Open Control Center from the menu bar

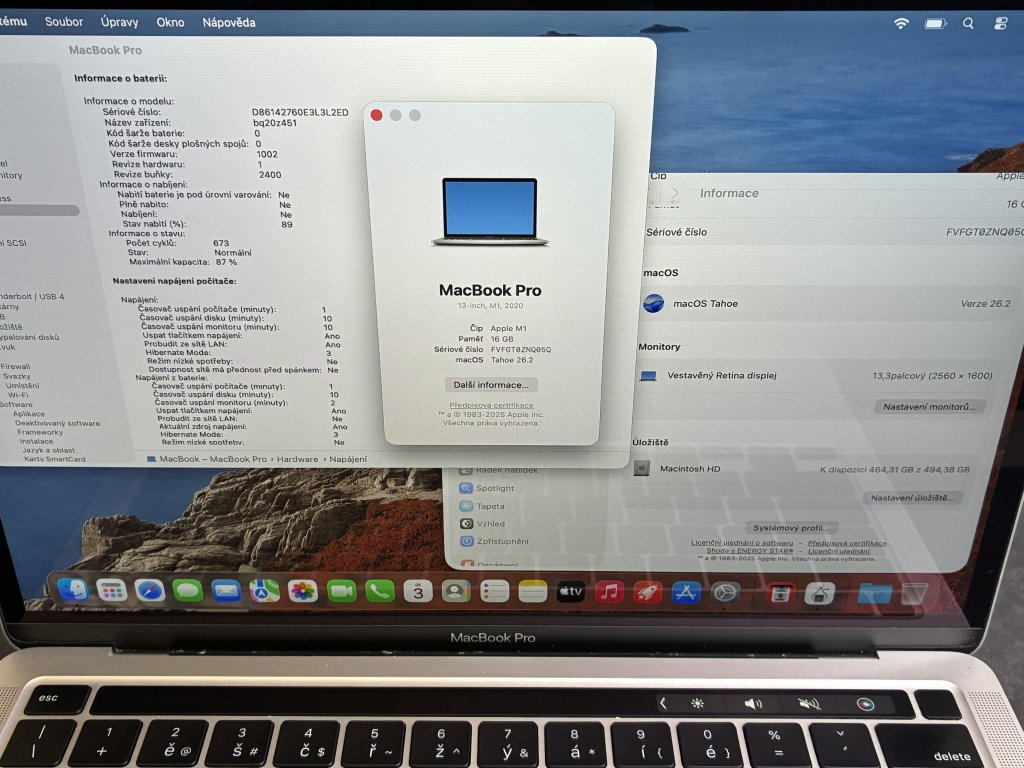point(1000,24)
